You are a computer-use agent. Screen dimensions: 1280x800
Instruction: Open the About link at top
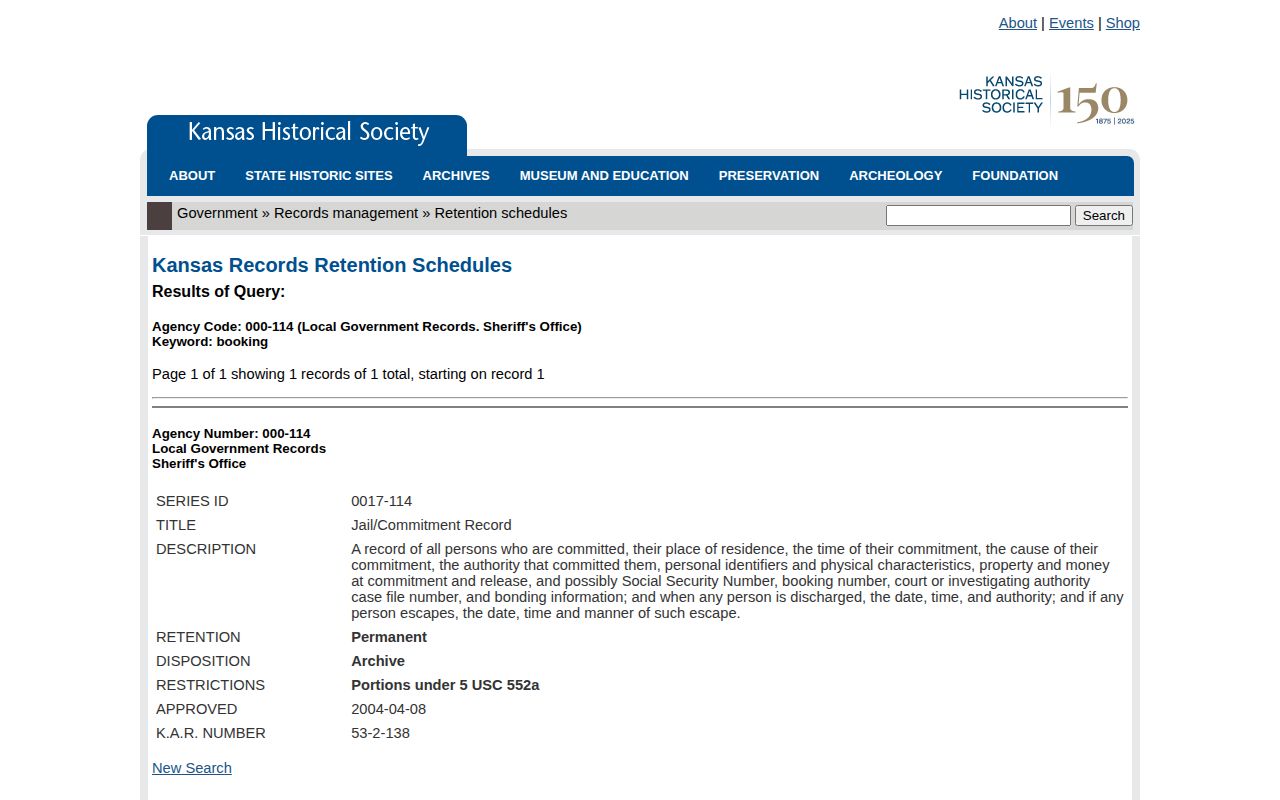pos(1017,23)
